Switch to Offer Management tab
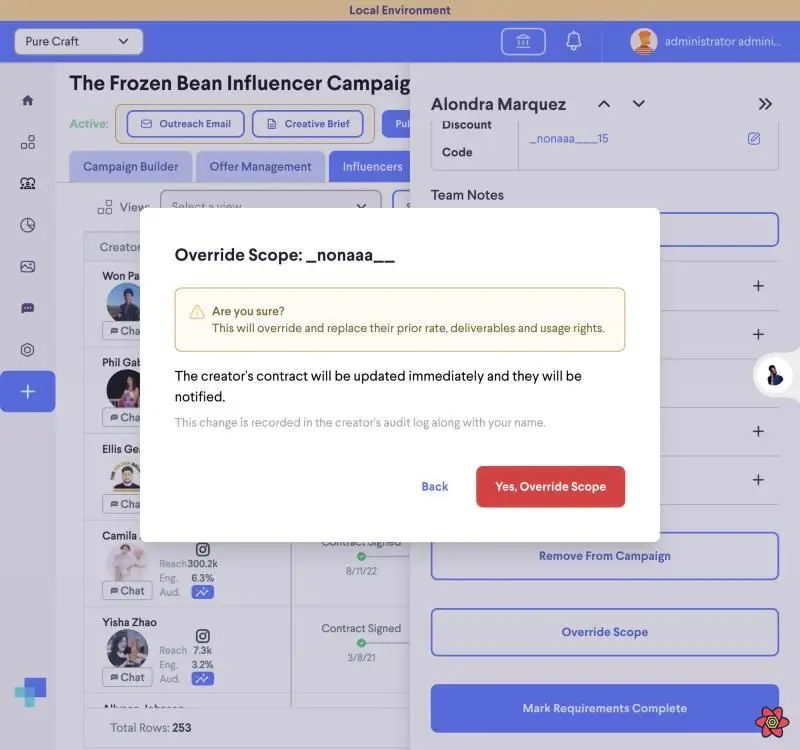Screen dimensions: 800x750 [x=260, y=166]
